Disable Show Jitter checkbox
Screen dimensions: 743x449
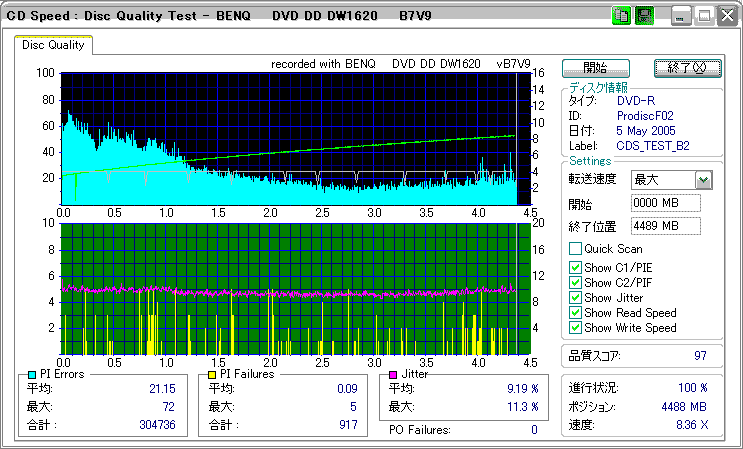(575, 298)
